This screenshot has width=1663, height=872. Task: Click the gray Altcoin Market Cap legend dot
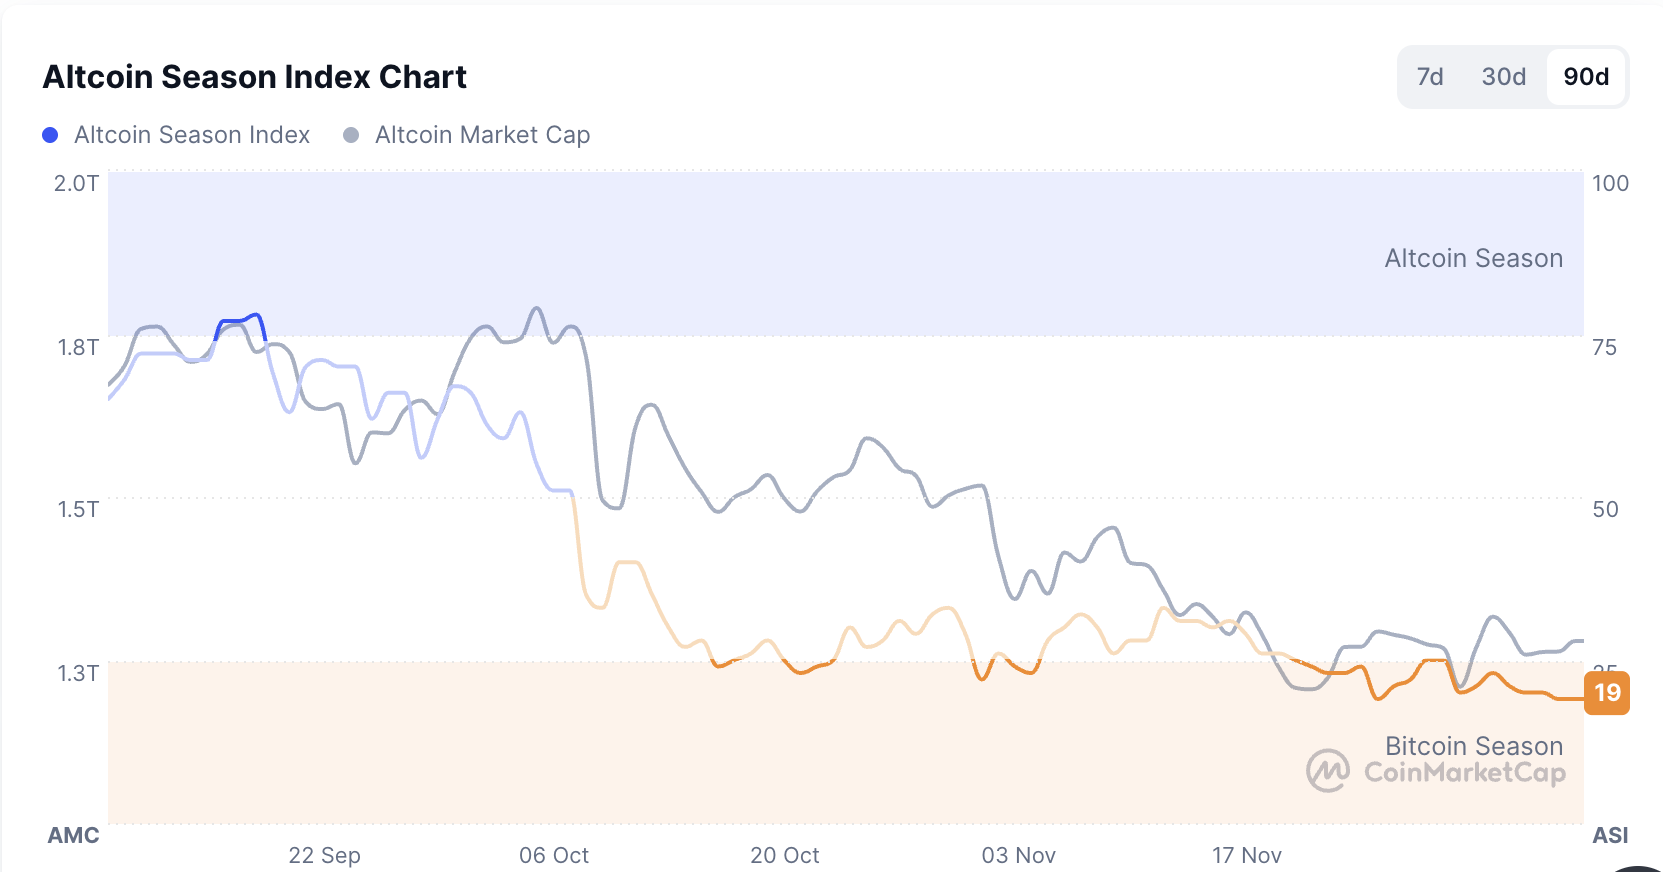[x=351, y=134]
